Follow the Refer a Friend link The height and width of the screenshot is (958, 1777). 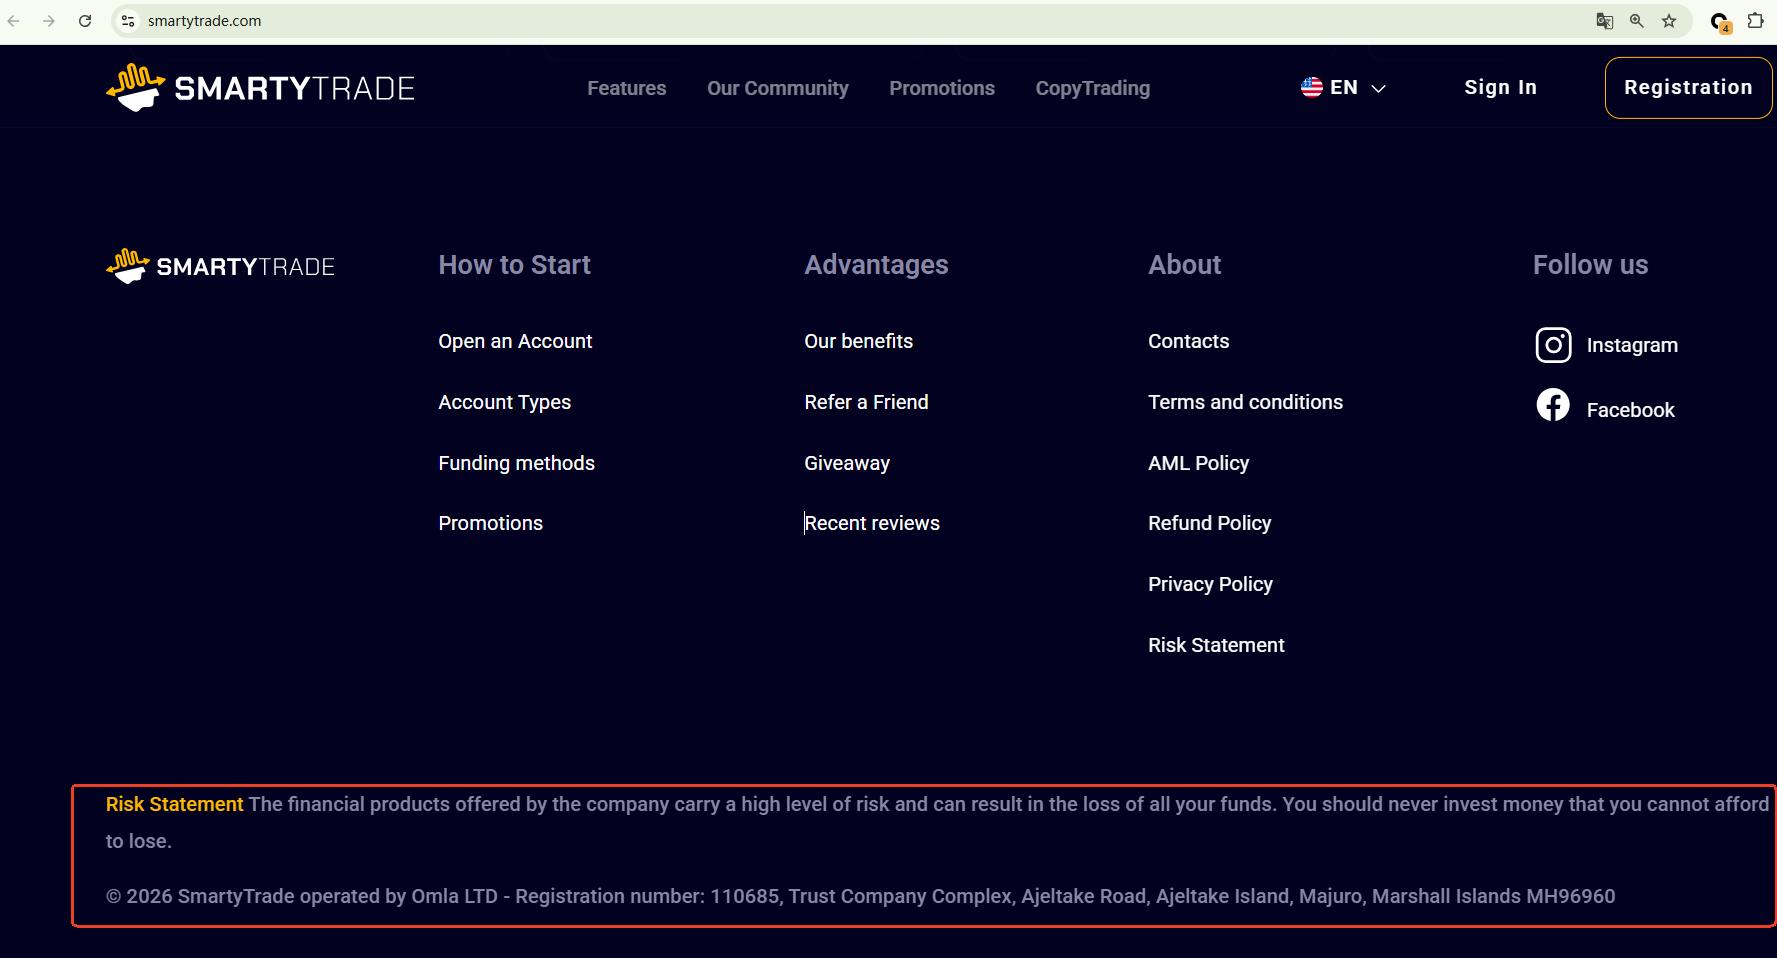pos(866,402)
